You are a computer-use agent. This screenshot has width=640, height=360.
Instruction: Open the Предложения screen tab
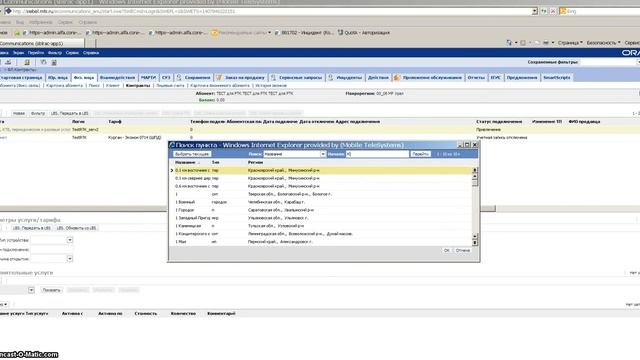point(522,77)
